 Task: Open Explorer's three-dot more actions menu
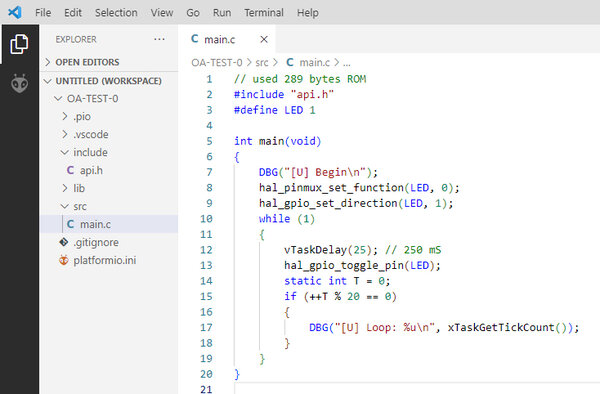tap(159, 39)
